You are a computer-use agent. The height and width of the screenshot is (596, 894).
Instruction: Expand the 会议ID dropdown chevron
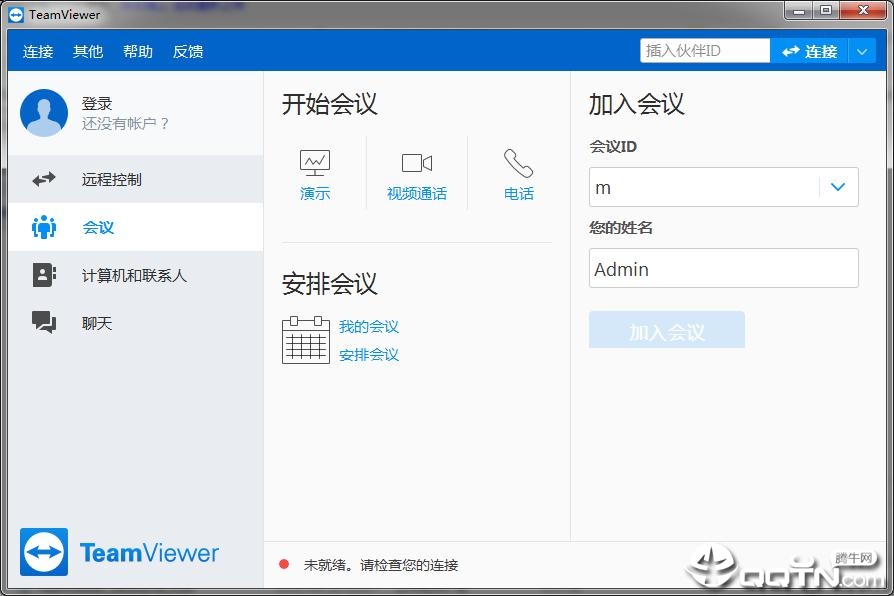[838, 187]
